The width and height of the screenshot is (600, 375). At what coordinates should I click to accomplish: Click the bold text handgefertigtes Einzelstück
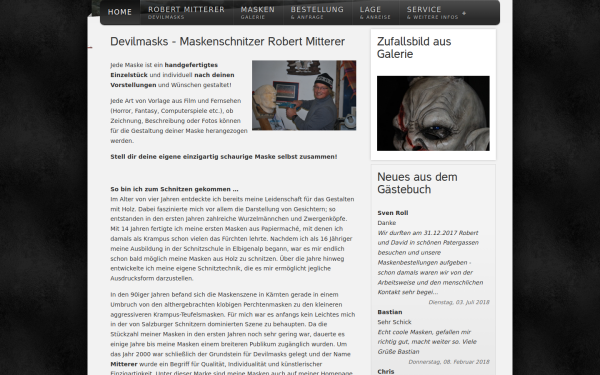(164, 70)
